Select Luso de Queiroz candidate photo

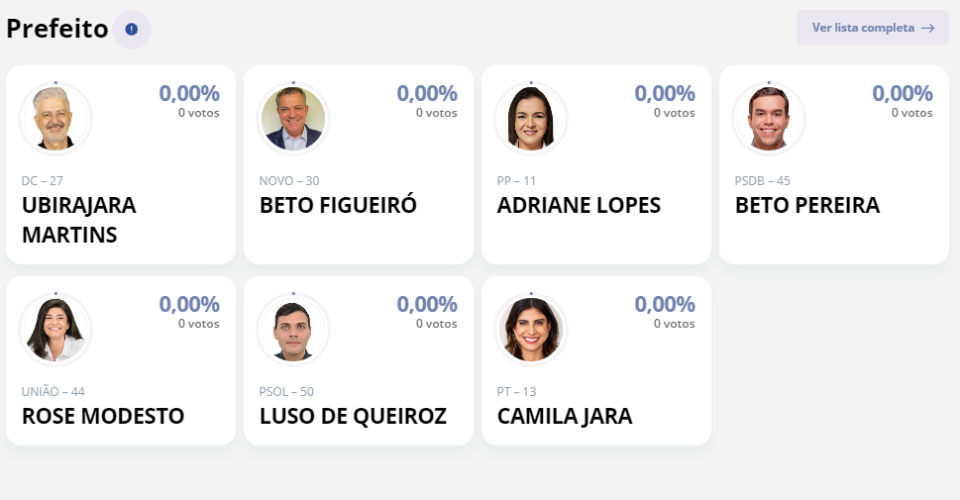[293, 329]
